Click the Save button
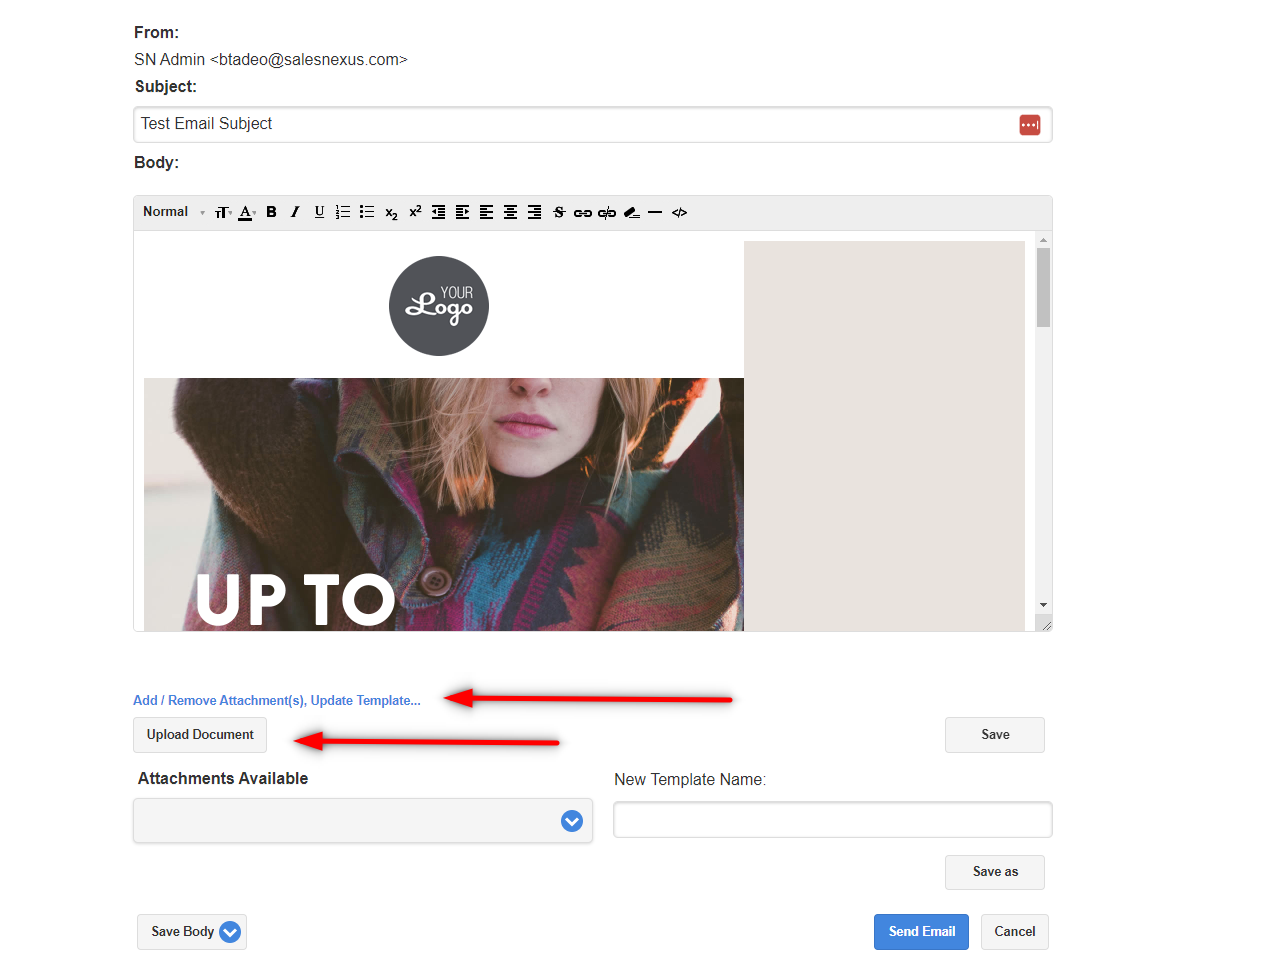The width and height of the screenshot is (1271, 968). [995, 735]
